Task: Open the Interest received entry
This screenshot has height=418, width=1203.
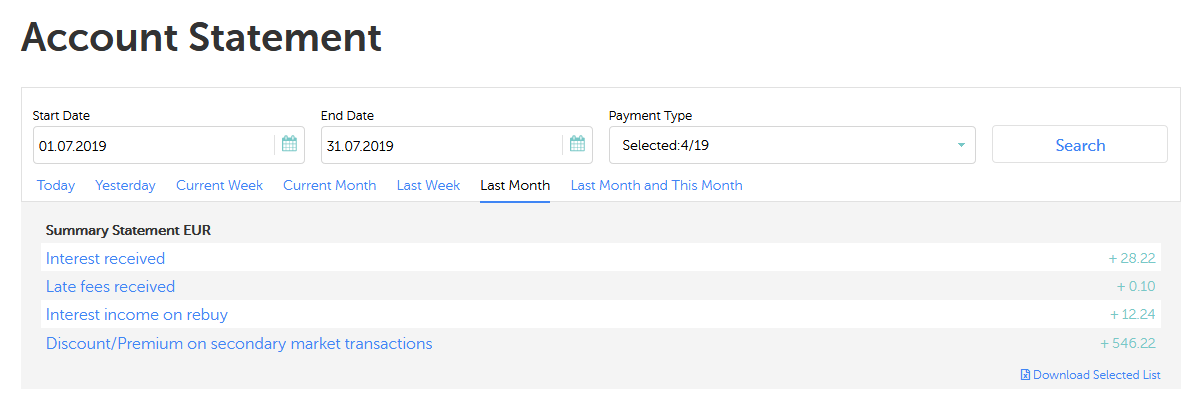Action: [105, 258]
